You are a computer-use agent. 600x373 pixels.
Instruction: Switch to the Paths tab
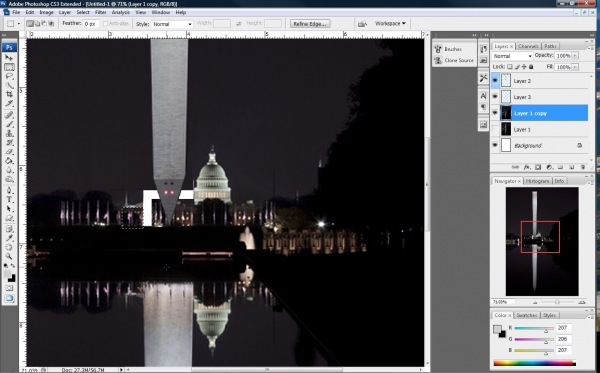550,46
